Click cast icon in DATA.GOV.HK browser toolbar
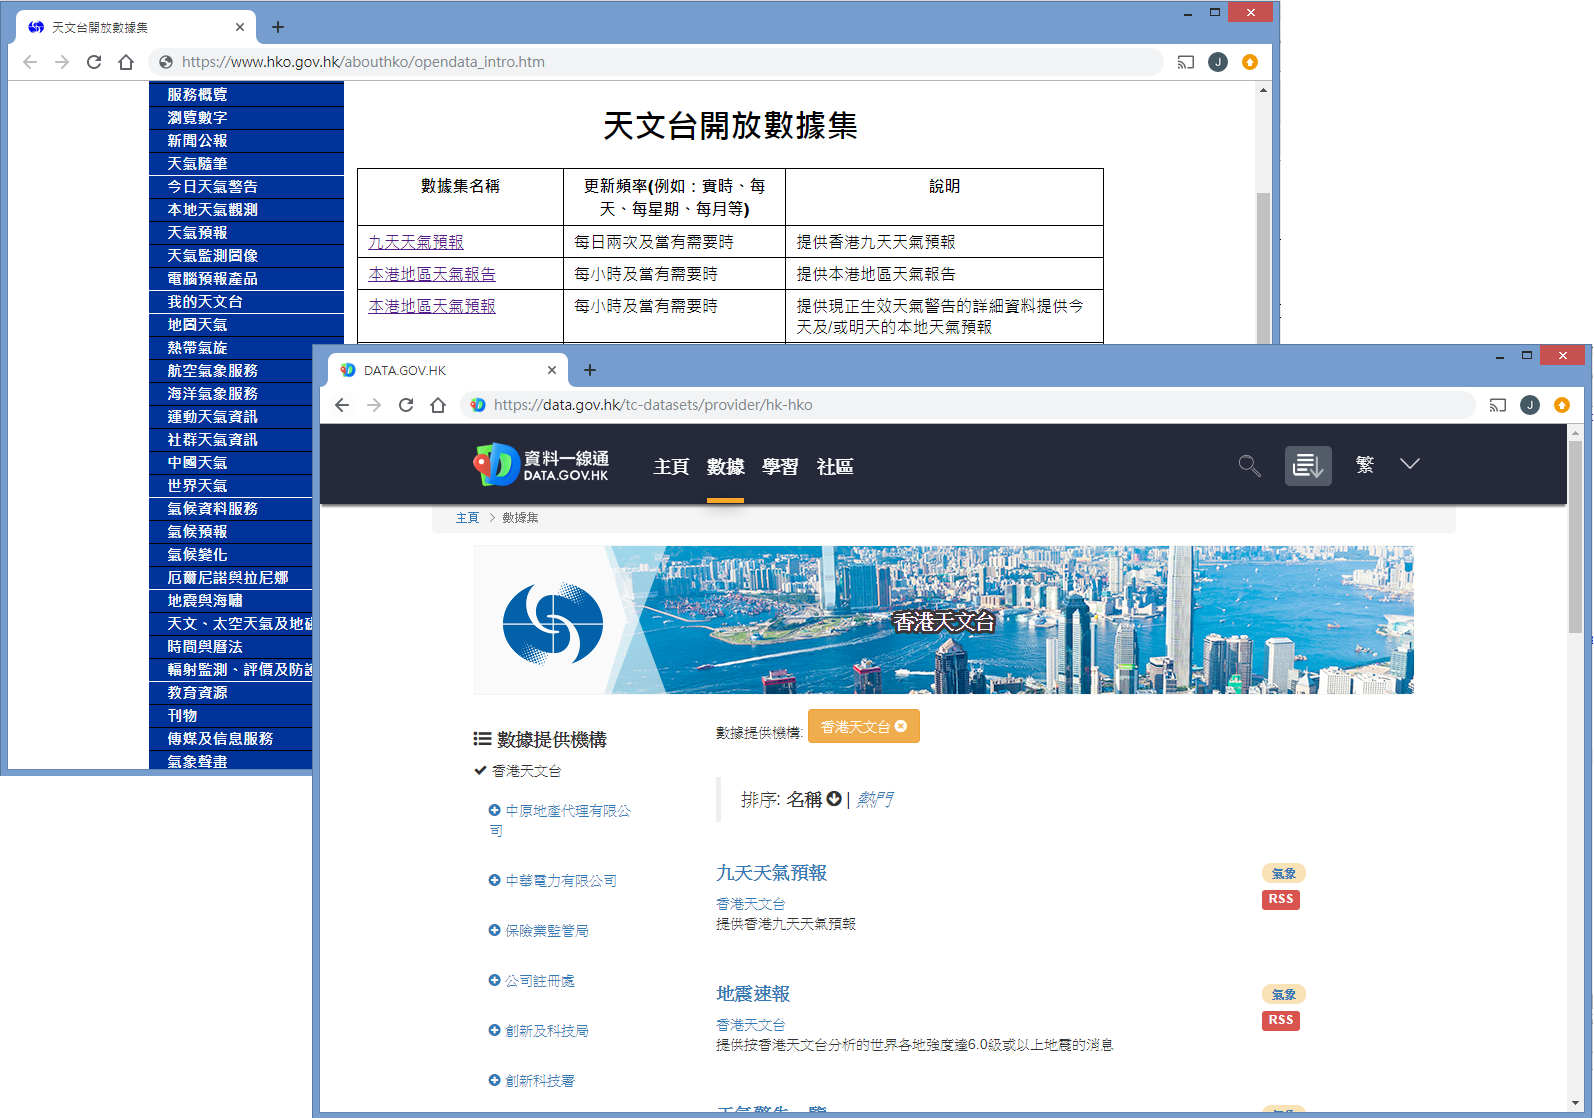The width and height of the screenshot is (1594, 1120). coord(1497,405)
